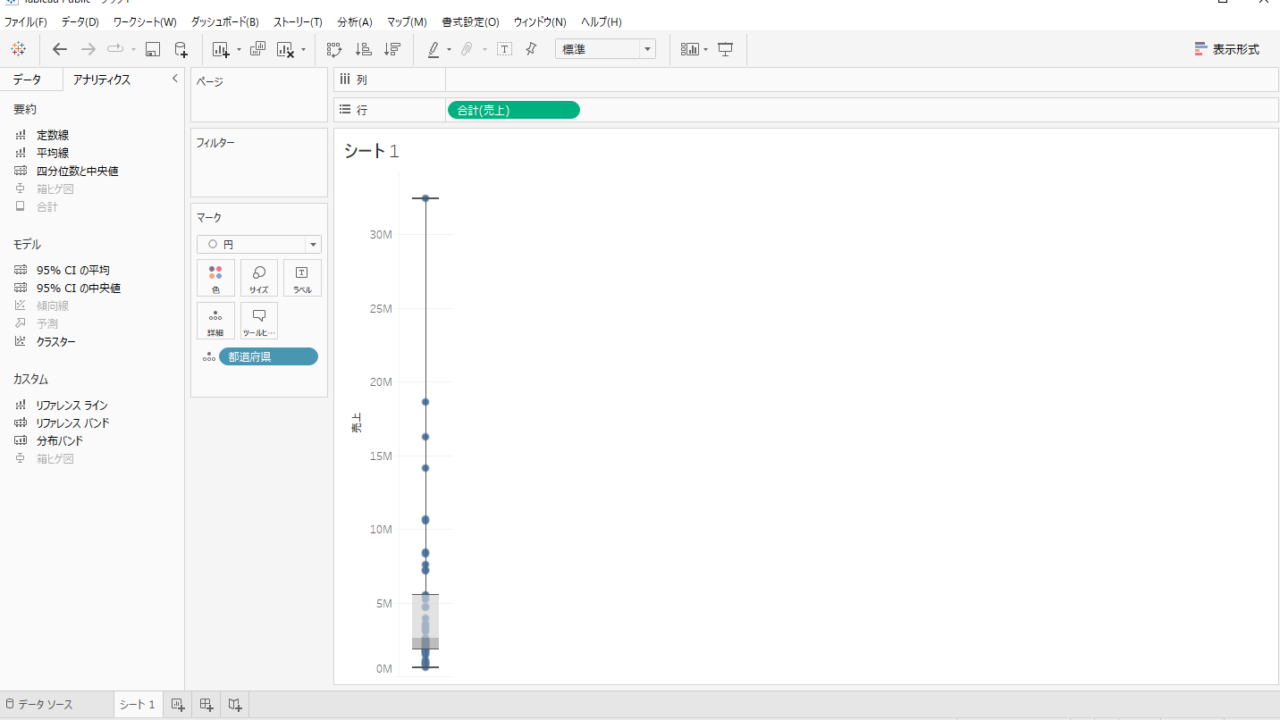Image resolution: width=1280 pixels, height=720 pixels.
Task: Click the duplicate sheet icon
Action: coord(257,49)
